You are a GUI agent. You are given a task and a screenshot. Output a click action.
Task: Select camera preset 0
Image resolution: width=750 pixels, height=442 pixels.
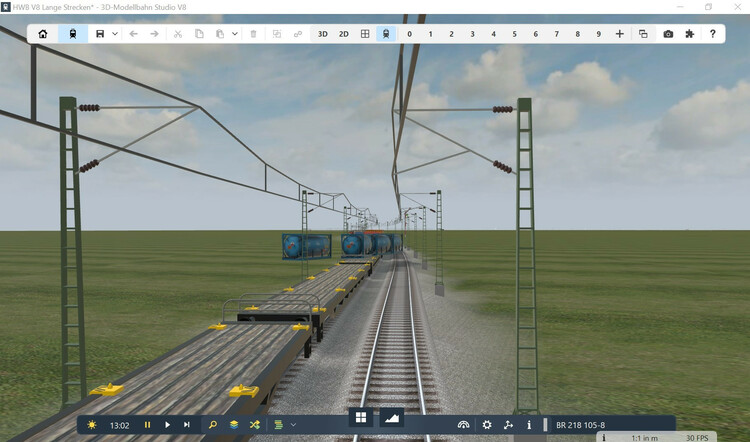click(409, 34)
